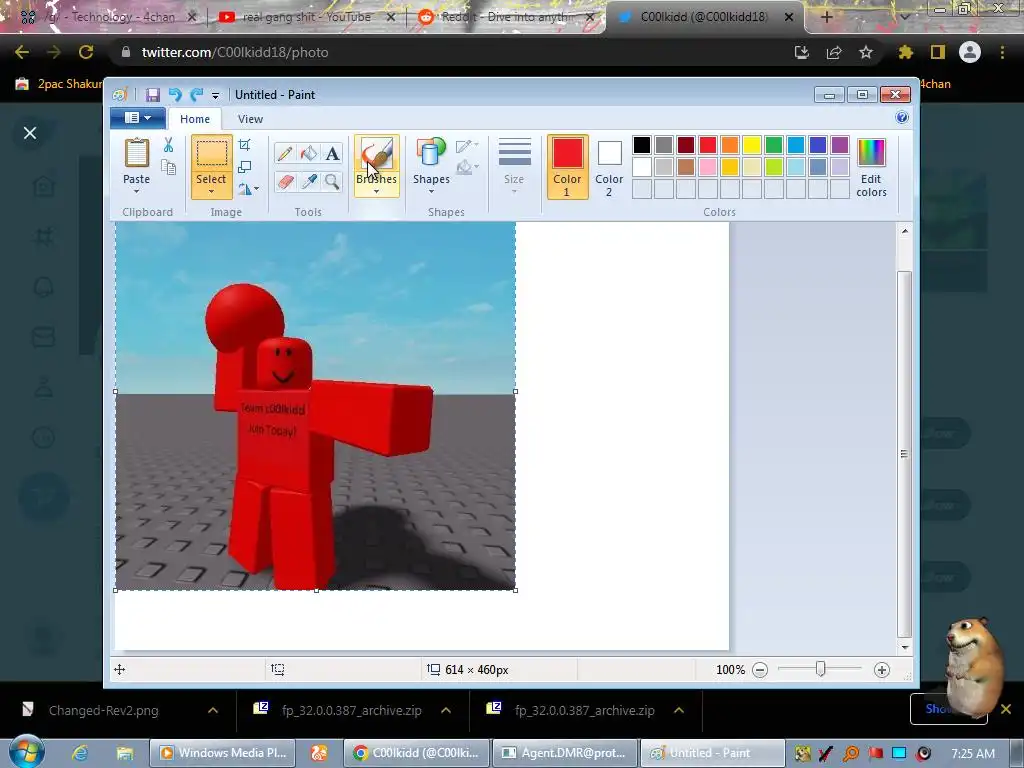Screen dimensions: 1024x768
Task: Click Chrome profile avatar icon
Action: (970, 52)
